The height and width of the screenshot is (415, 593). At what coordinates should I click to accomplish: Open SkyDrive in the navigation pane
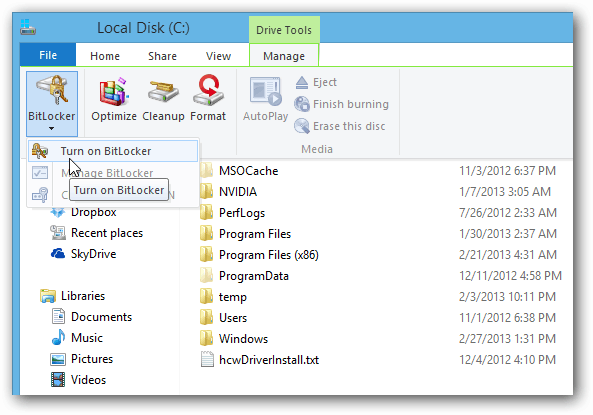[x=93, y=254]
